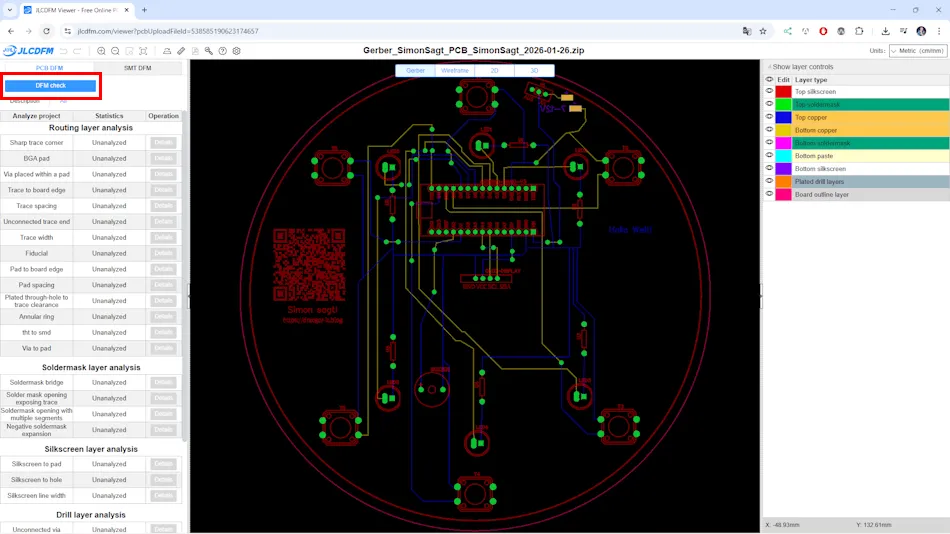The width and height of the screenshot is (950, 534).
Task: Click the browser address bar URL
Action: [x=168, y=31]
